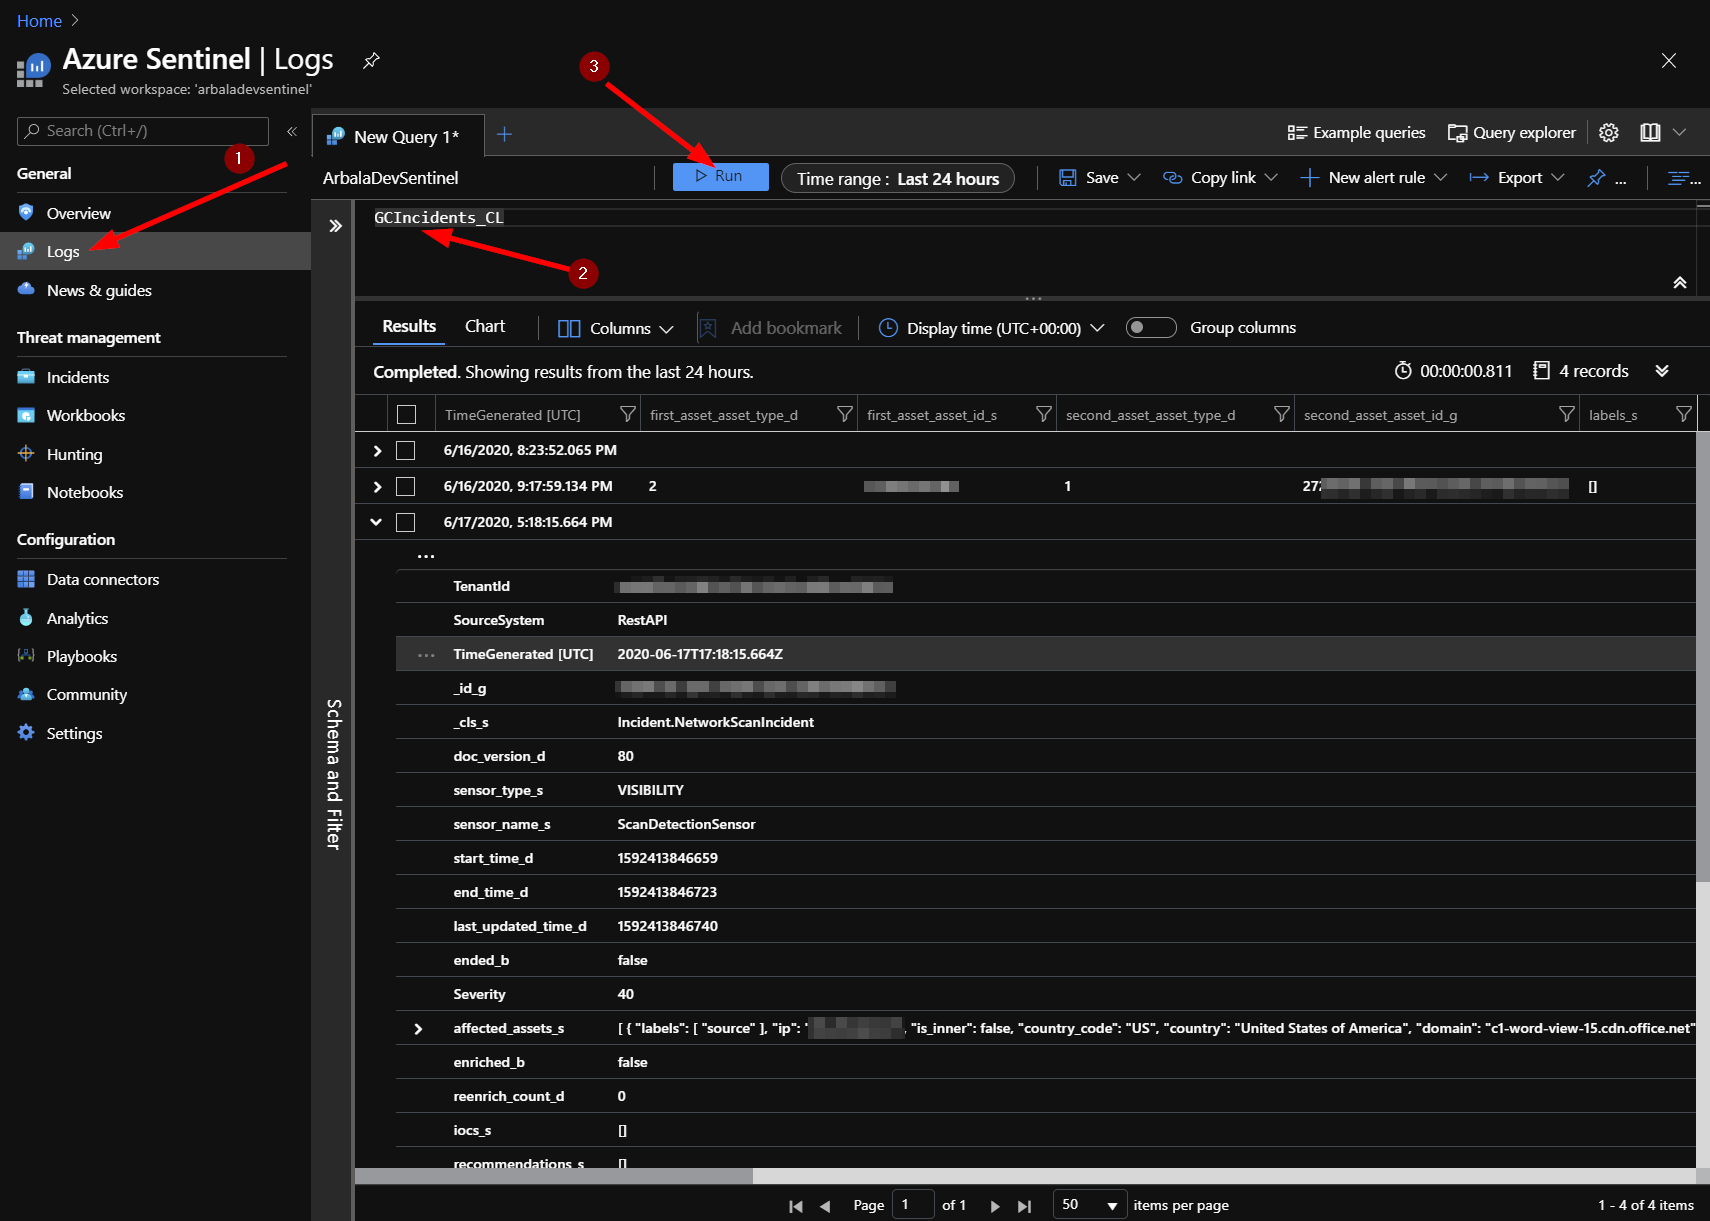Screen dimensions: 1710x1221
Task: Select the 9:17:59.134 PM row checkbox
Action: (x=406, y=486)
